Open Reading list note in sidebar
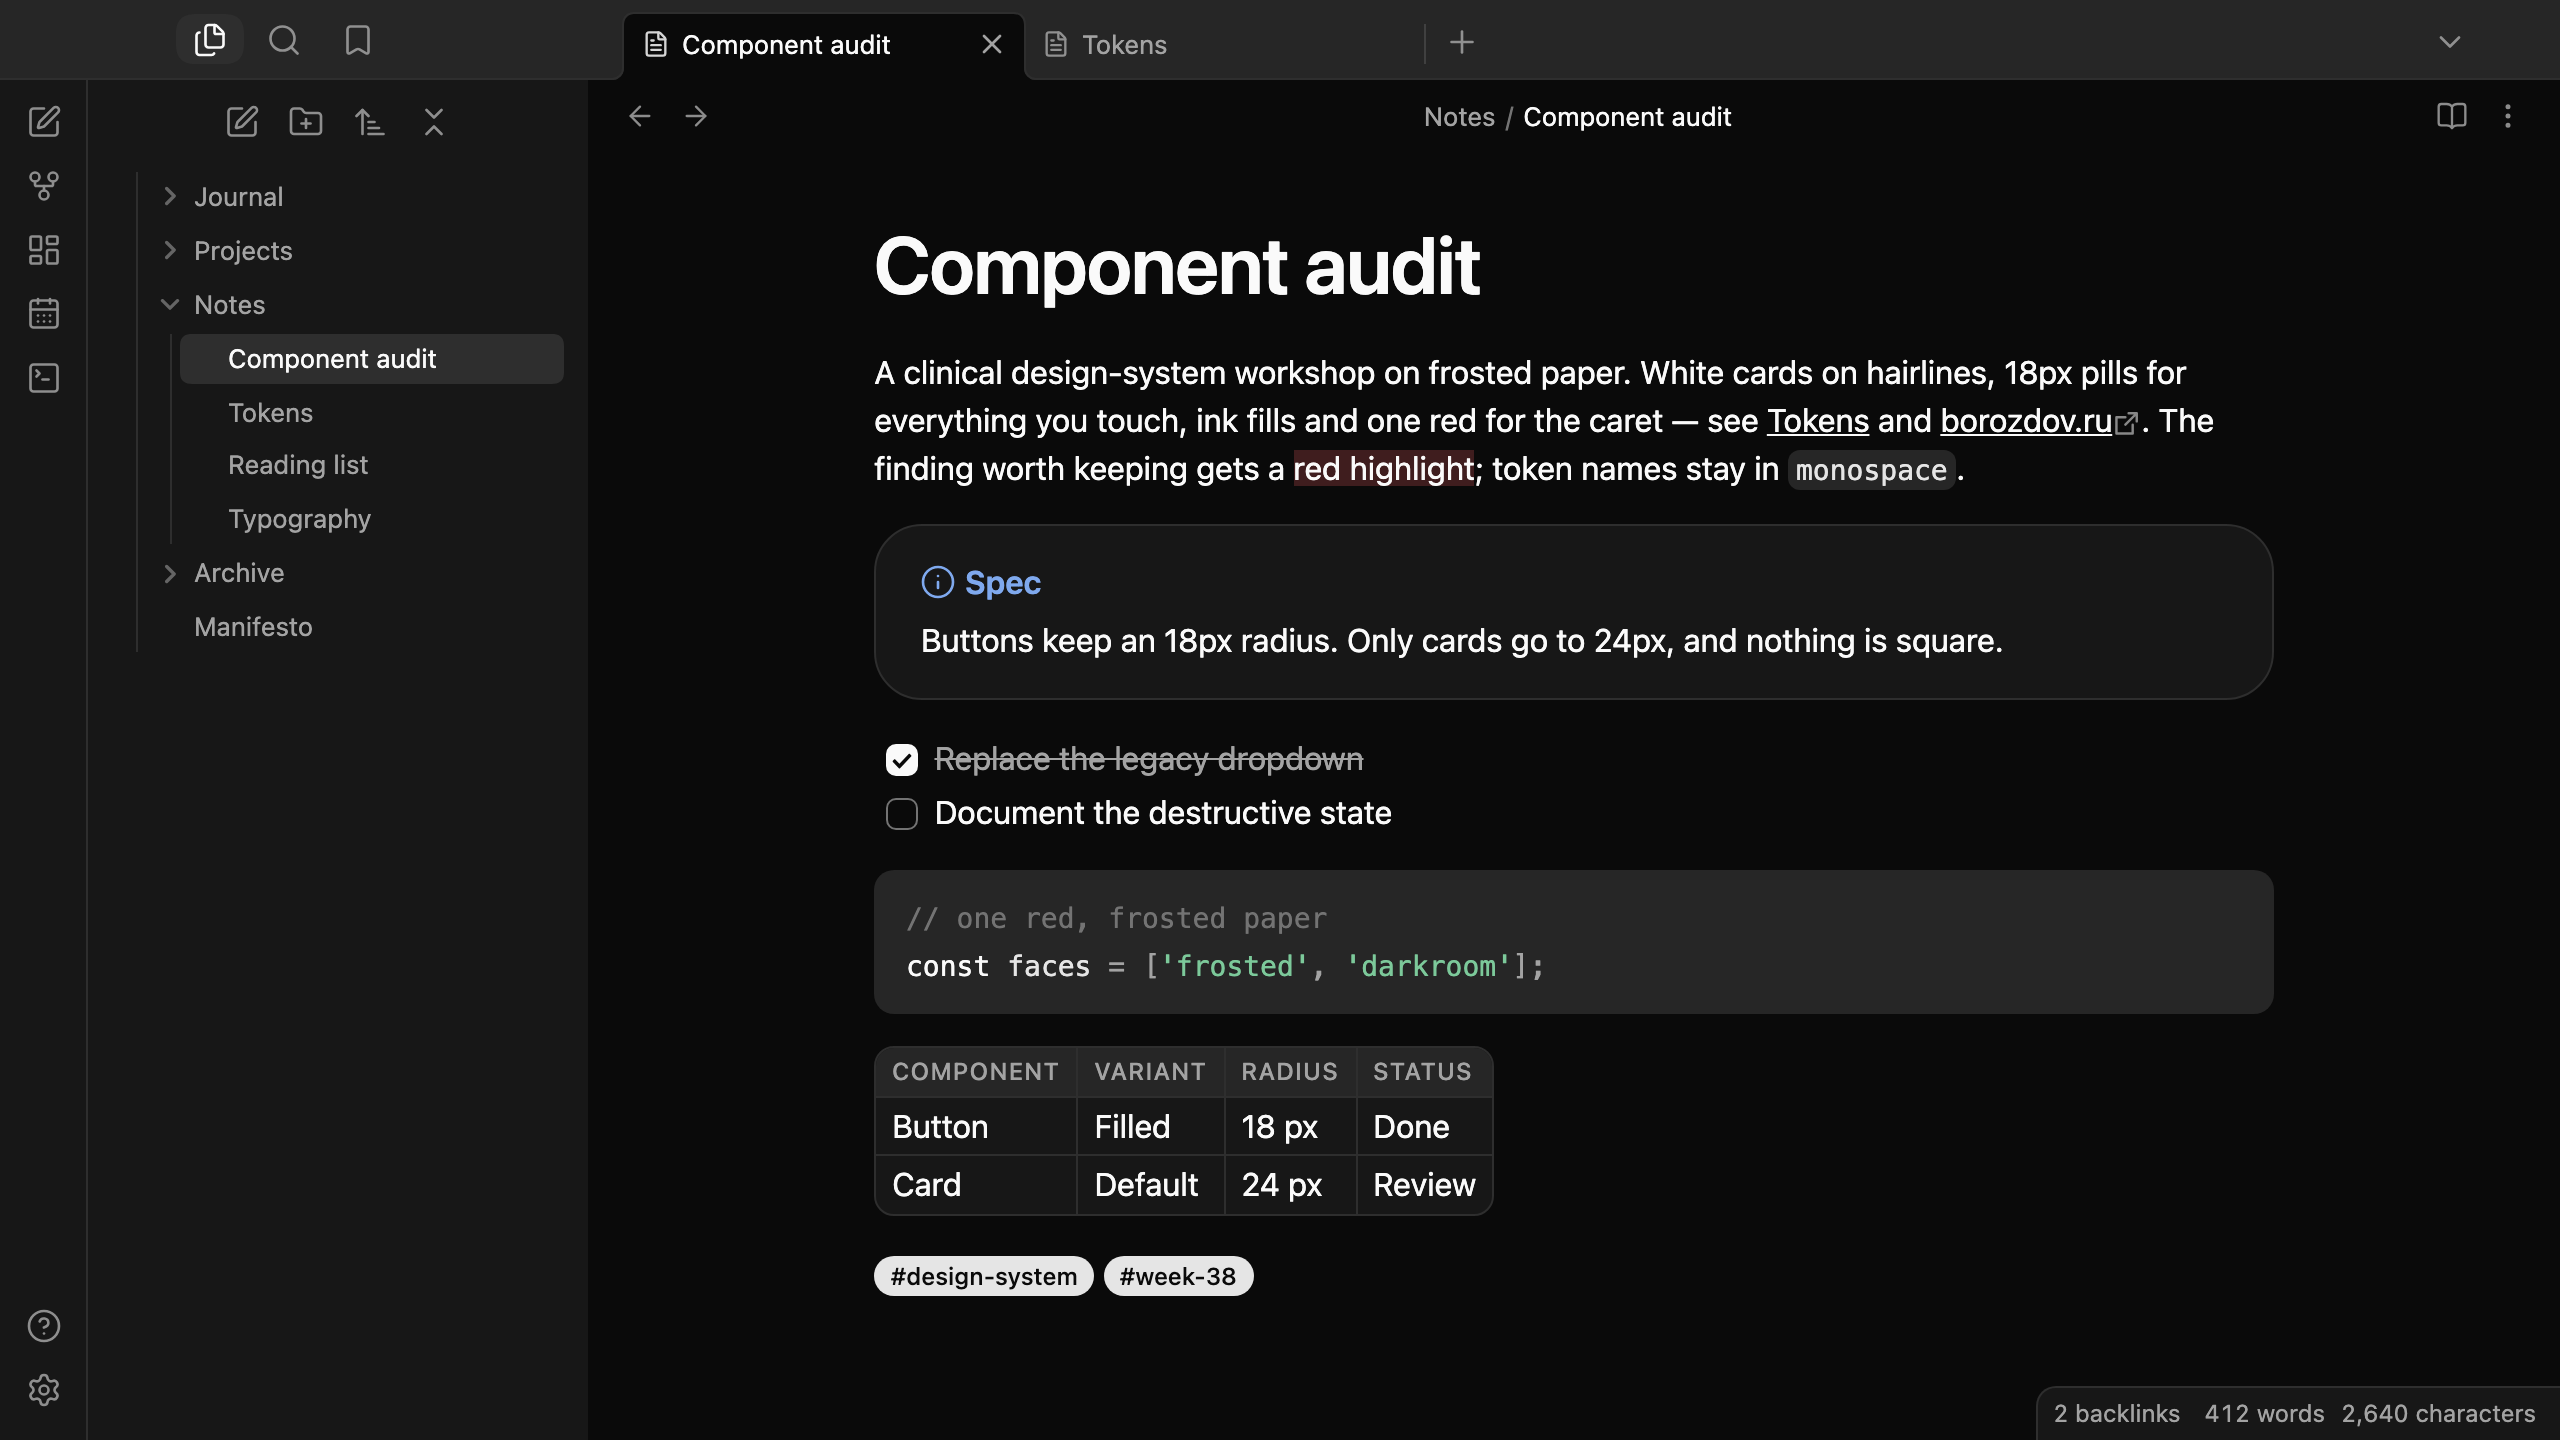The width and height of the screenshot is (2560, 1440). pyautogui.click(x=372, y=465)
